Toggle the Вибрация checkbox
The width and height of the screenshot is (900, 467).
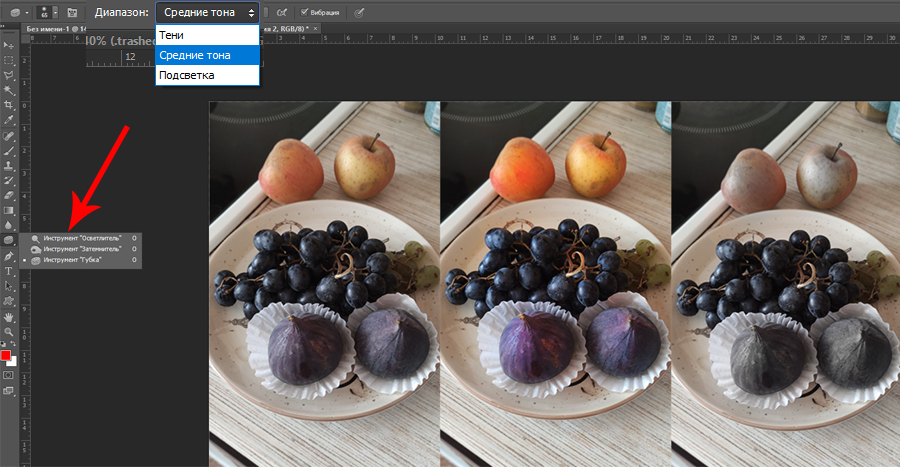tap(305, 12)
